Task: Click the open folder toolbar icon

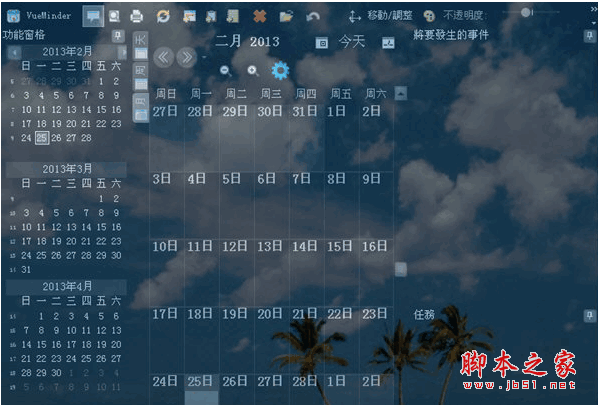Action: 286,16
